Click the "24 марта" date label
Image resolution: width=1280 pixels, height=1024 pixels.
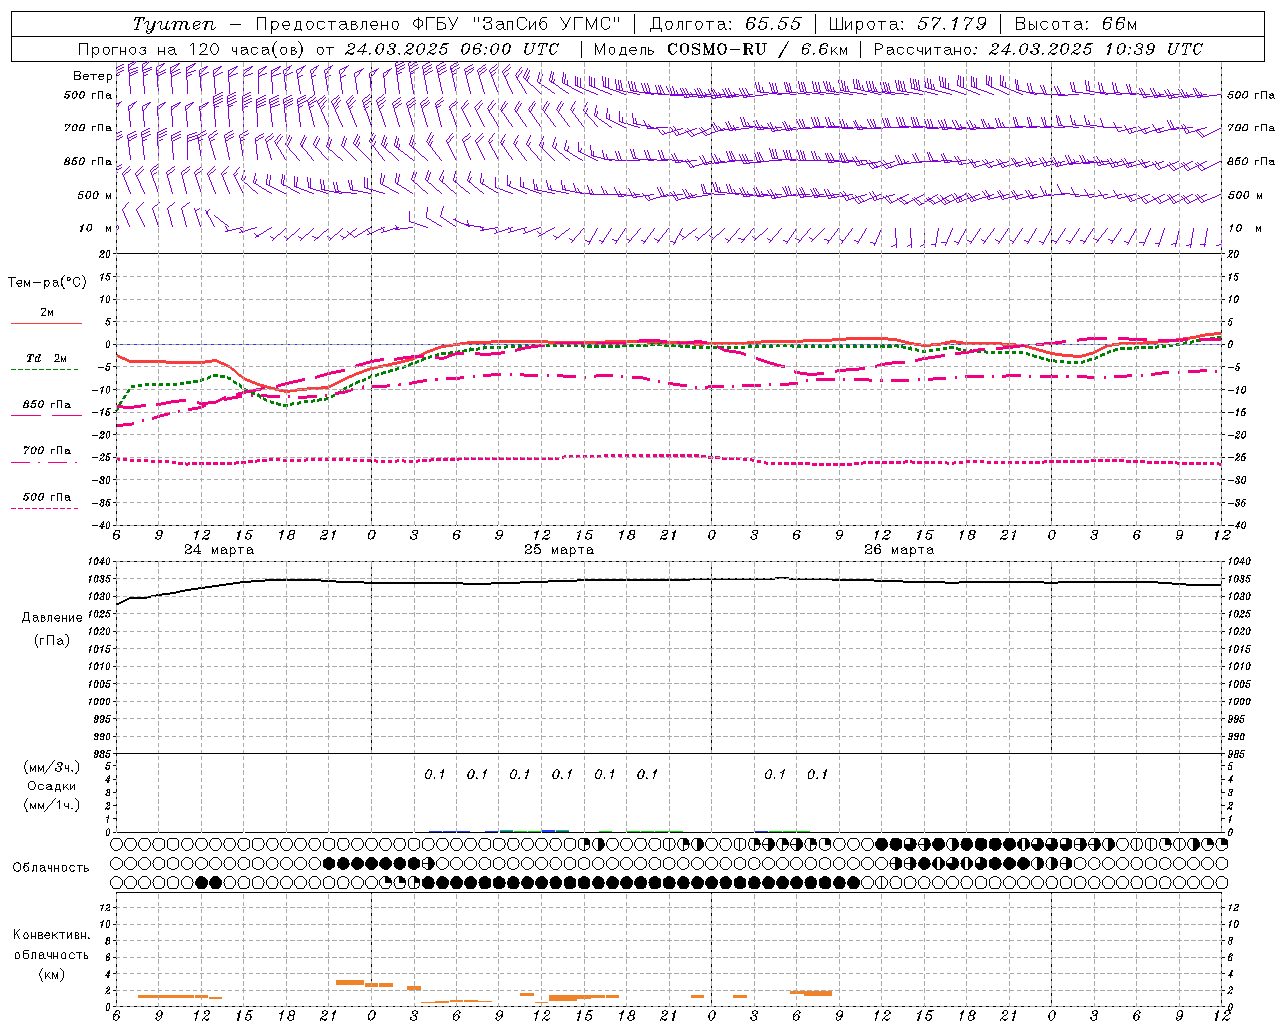(x=219, y=550)
